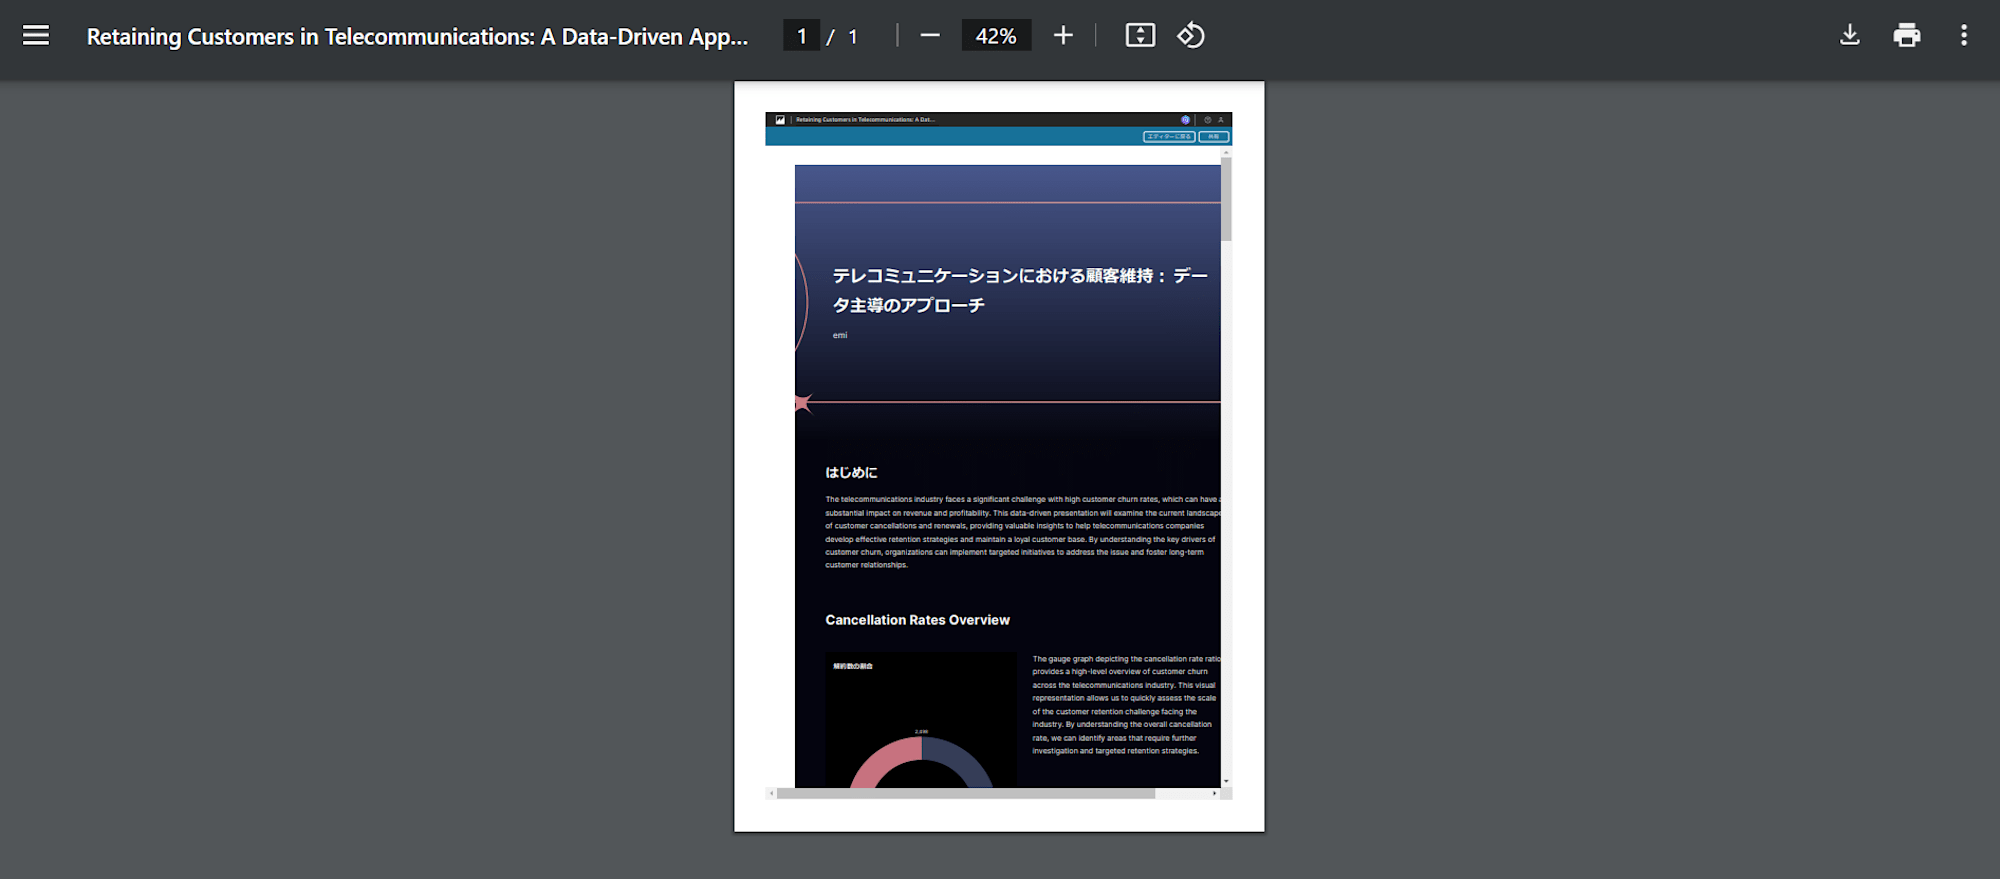Click the zoom out minus icon
This screenshot has width=2000, height=879.
[x=930, y=36]
